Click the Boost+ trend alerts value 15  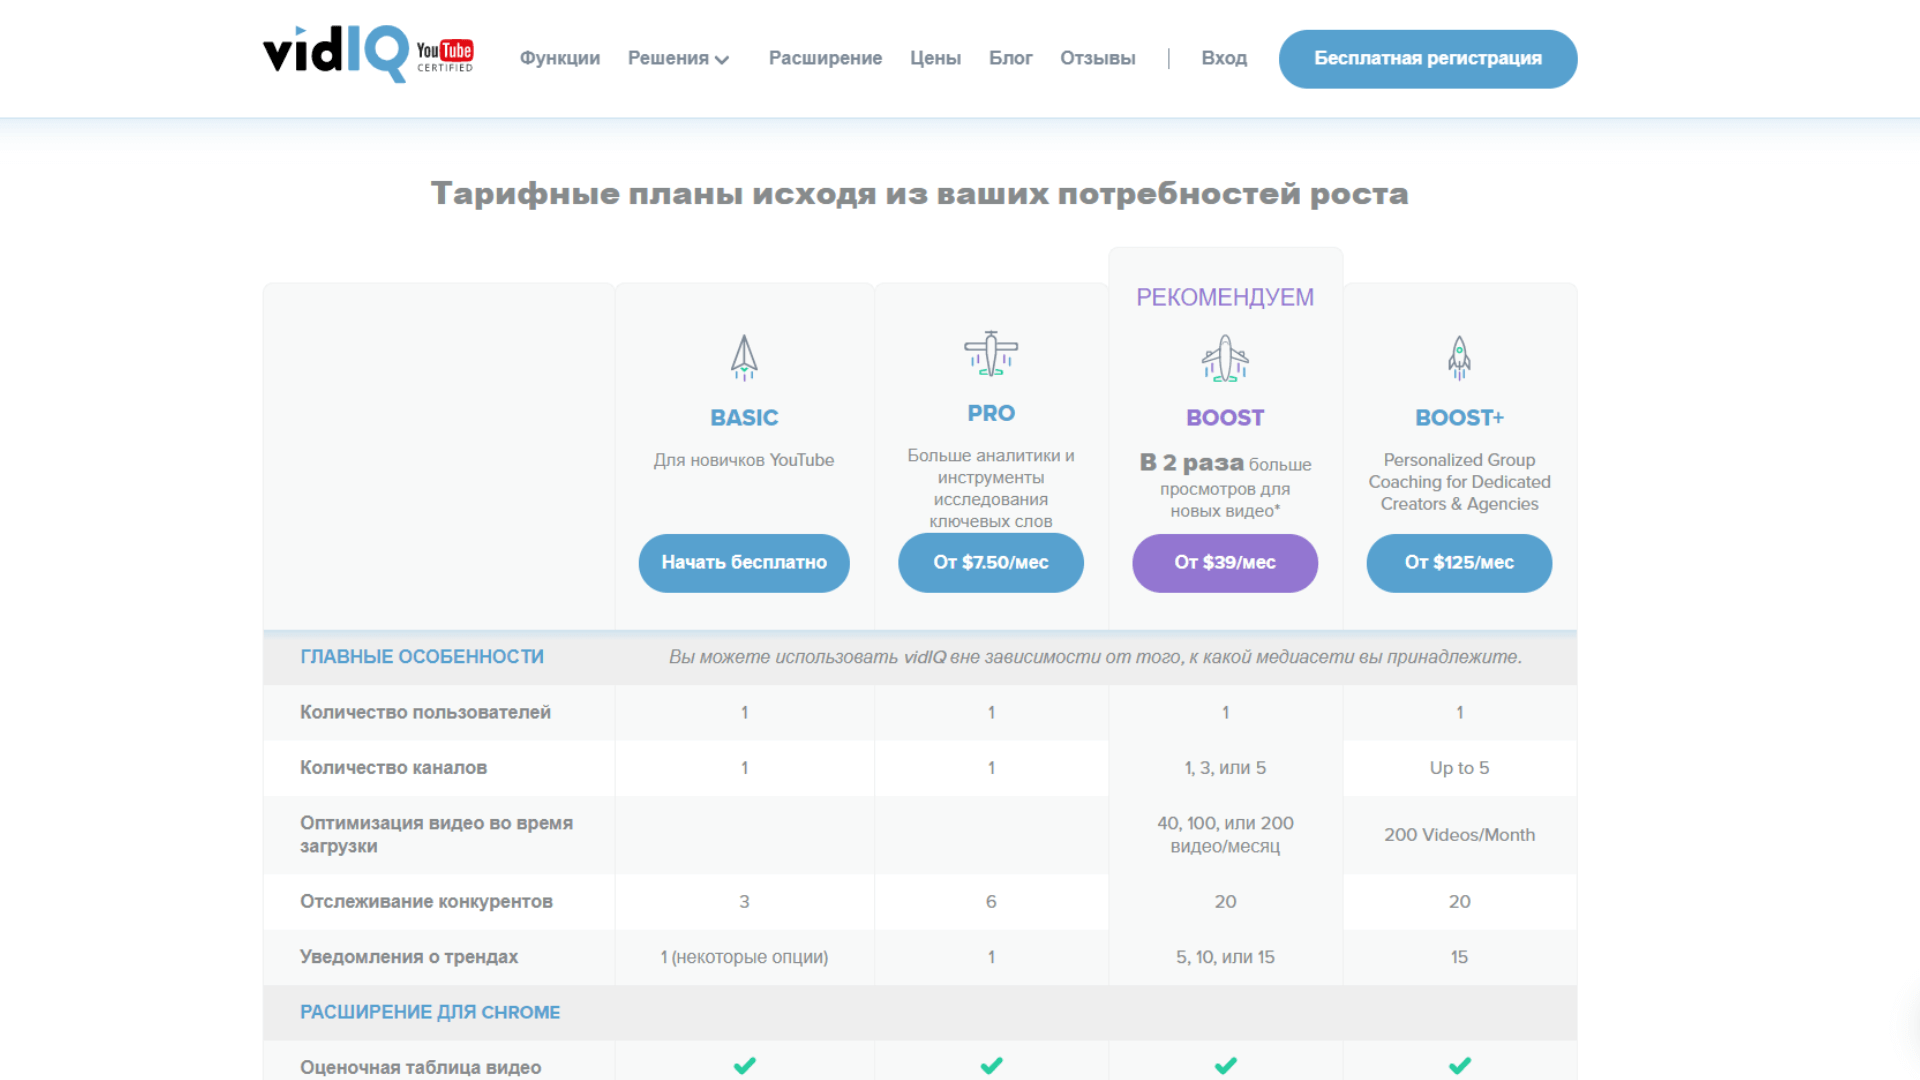pos(1459,957)
